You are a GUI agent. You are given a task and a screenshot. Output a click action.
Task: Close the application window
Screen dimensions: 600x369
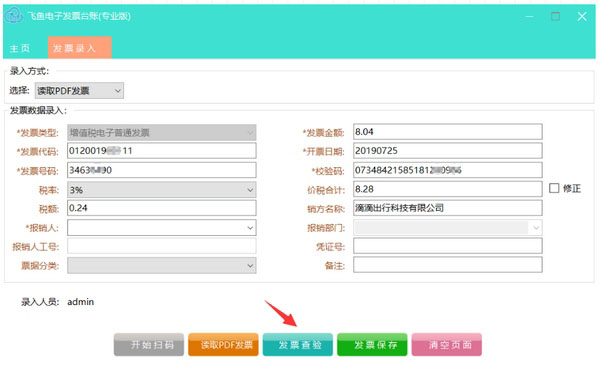pos(582,16)
